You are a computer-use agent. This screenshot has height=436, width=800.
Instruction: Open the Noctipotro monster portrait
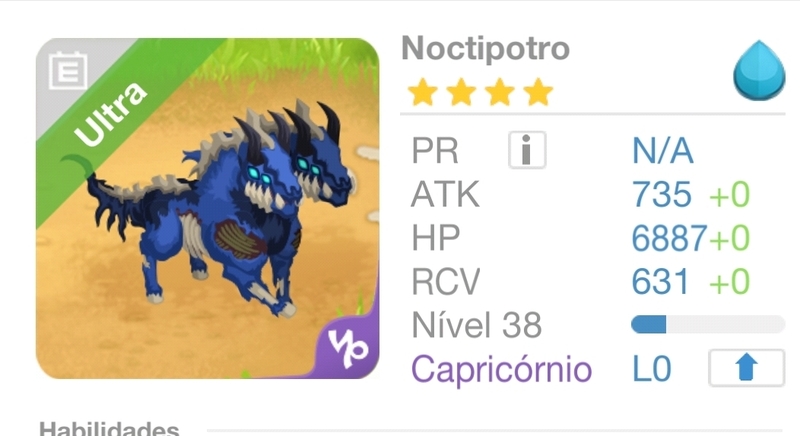pyautogui.click(x=208, y=209)
